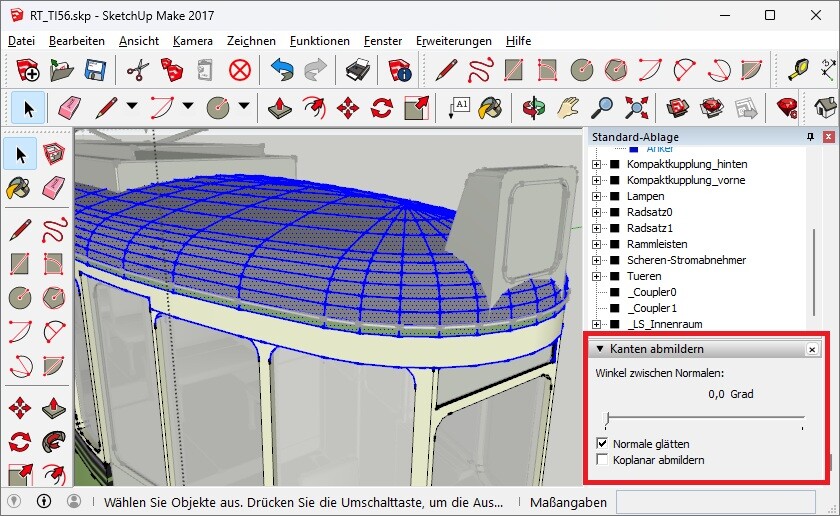Uncheck the Normale glätten checkbox
Viewport: 840px width, 516px height.
pyautogui.click(x=602, y=443)
